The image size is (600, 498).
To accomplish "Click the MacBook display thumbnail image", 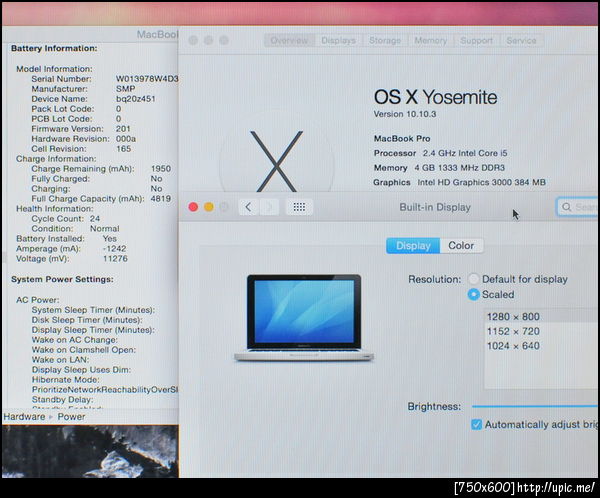I will point(304,318).
